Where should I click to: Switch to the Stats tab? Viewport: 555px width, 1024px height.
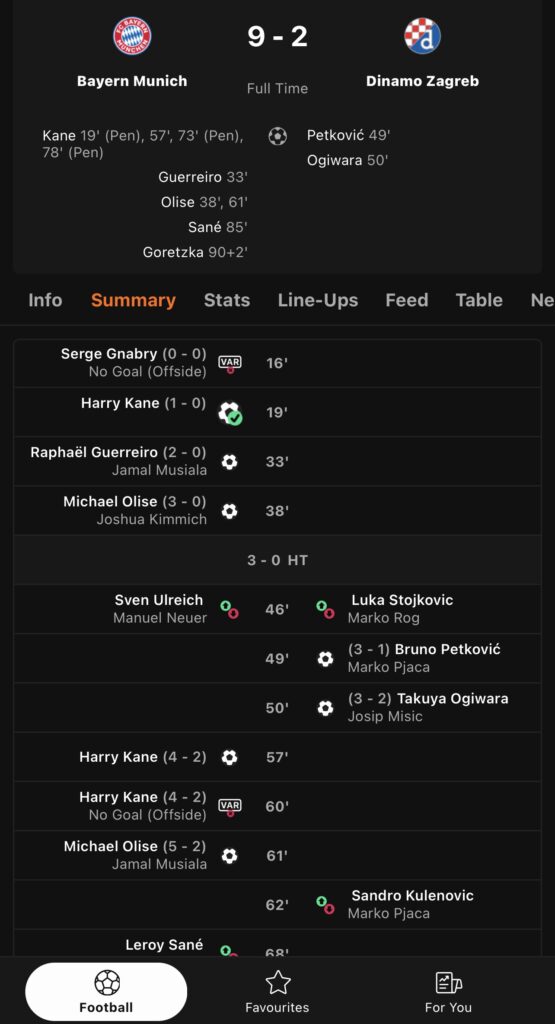227,300
